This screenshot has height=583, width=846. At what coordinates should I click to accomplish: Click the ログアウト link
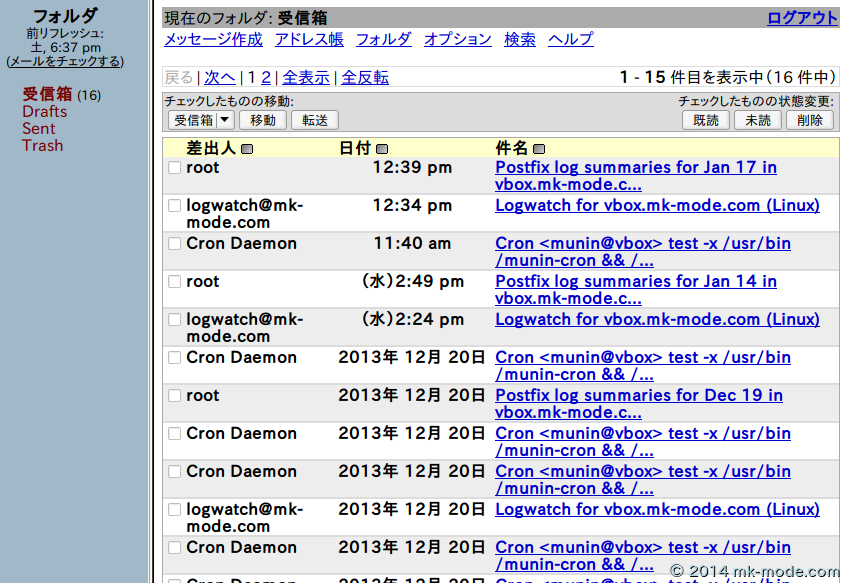coord(802,18)
